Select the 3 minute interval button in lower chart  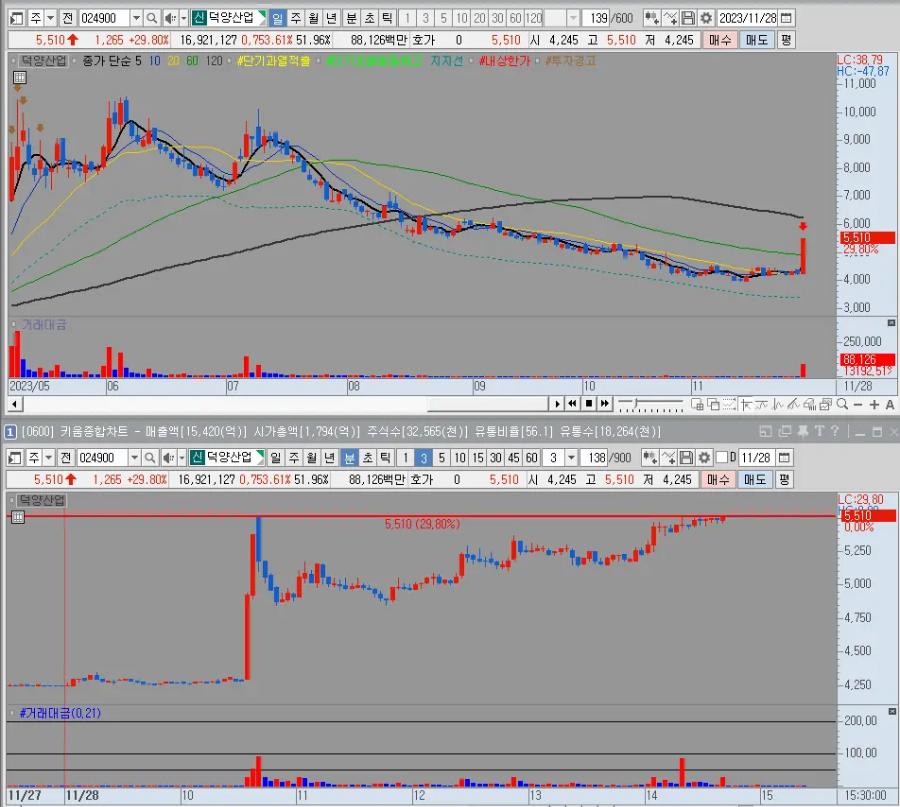[424, 457]
